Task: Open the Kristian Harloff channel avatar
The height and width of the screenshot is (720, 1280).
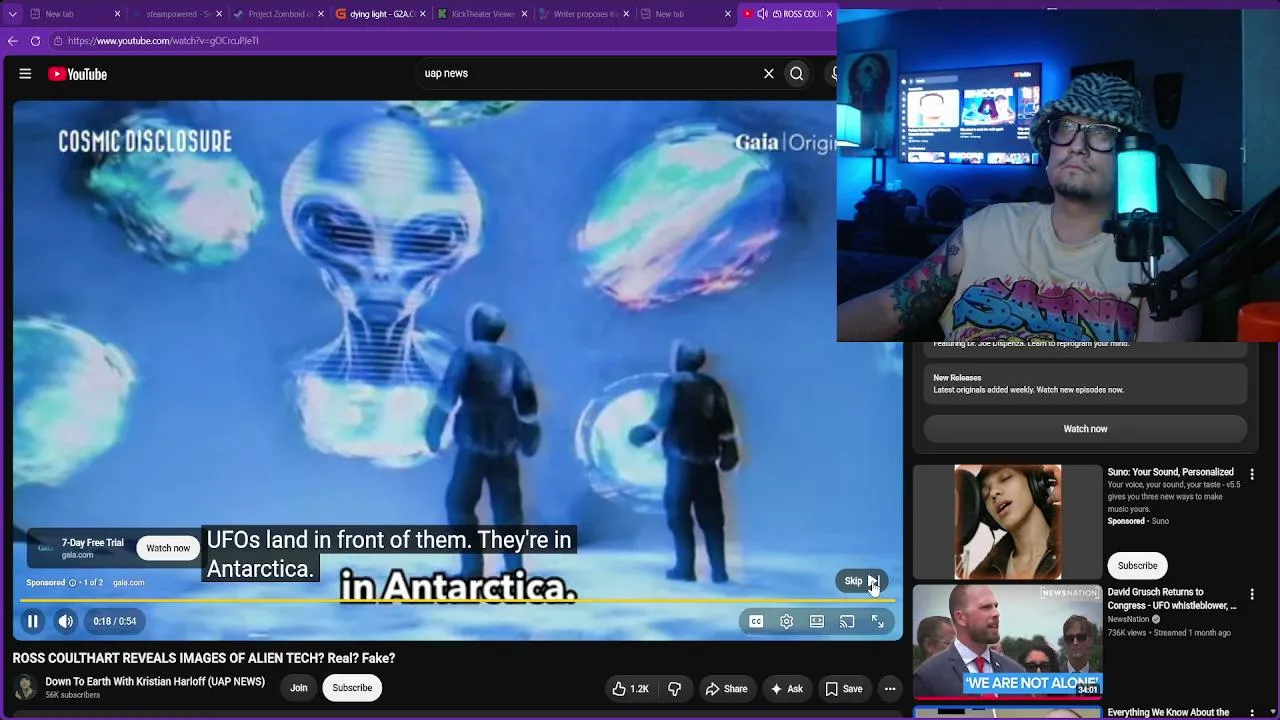Action: pyautogui.click(x=25, y=687)
